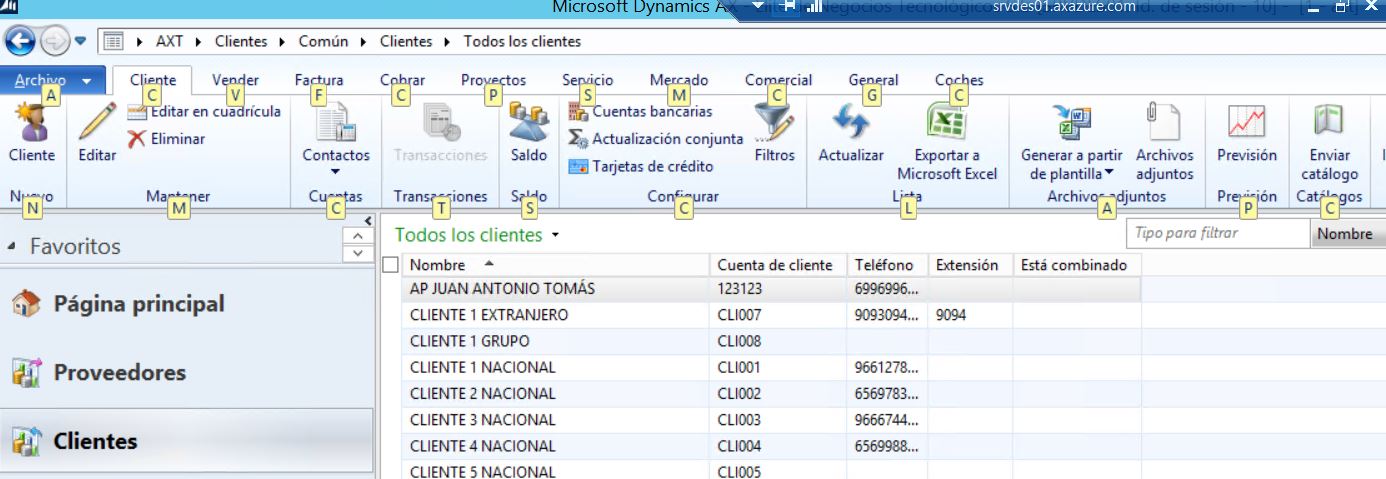Select Editar en cuadrícula
The width and height of the screenshot is (1386, 479).
(x=204, y=112)
